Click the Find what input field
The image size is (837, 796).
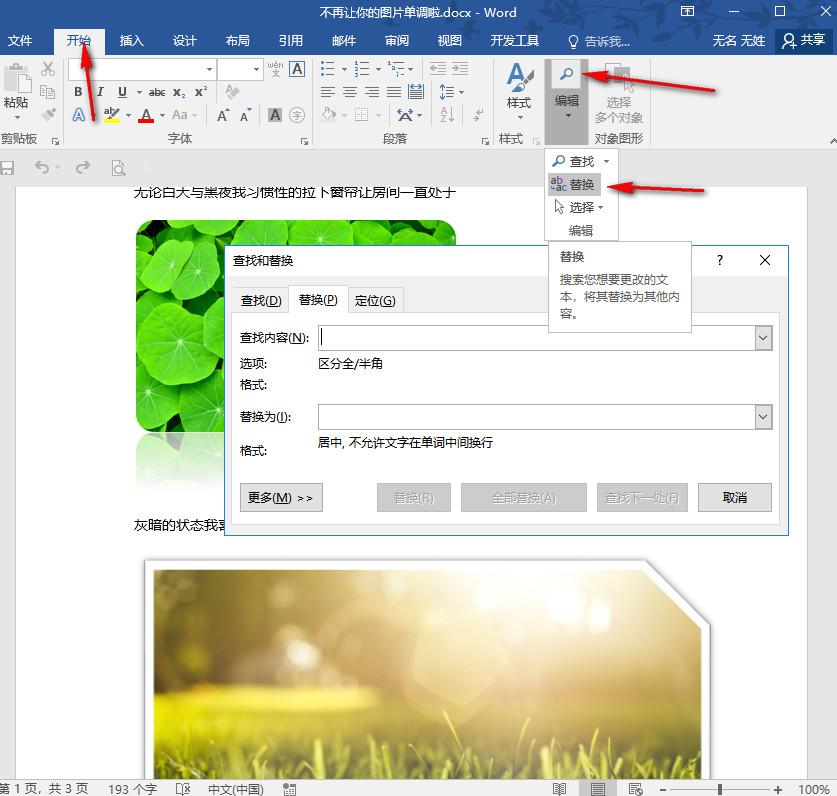(x=536, y=338)
